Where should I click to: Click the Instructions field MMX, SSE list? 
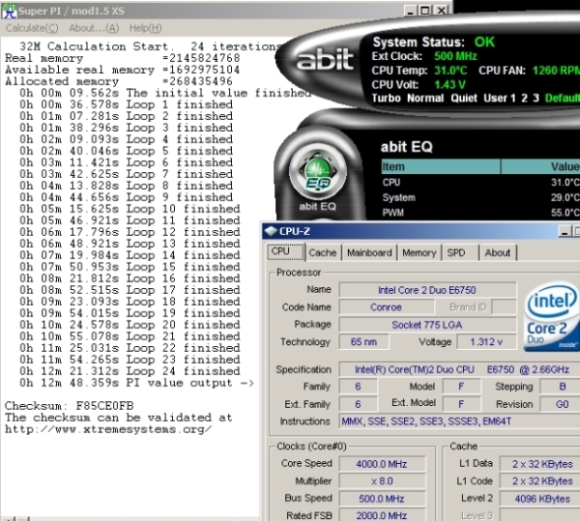click(459, 421)
